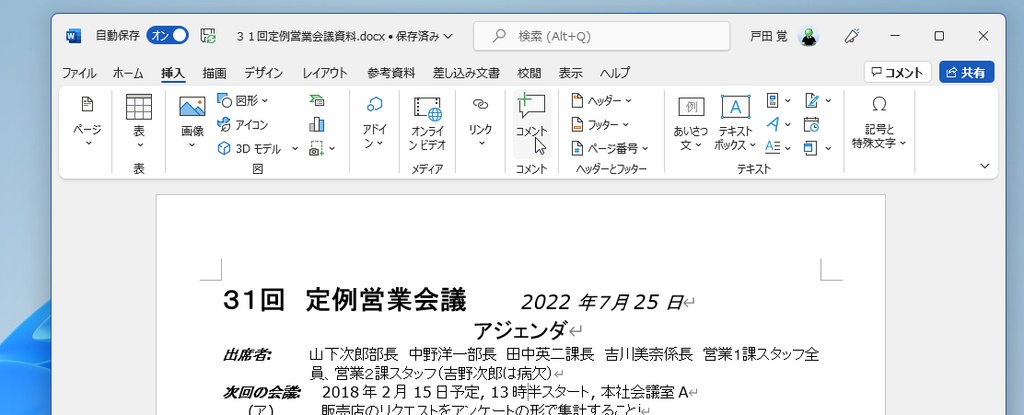This screenshot has height=415, width=1024.
Task: Expand the object dropdown arrow
Action: click(x=828, y=148)
